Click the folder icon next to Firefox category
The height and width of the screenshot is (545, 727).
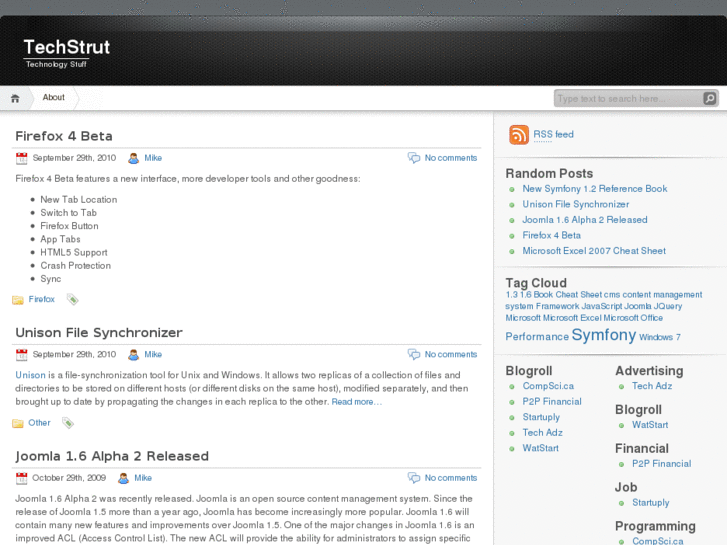click(18, 300)
